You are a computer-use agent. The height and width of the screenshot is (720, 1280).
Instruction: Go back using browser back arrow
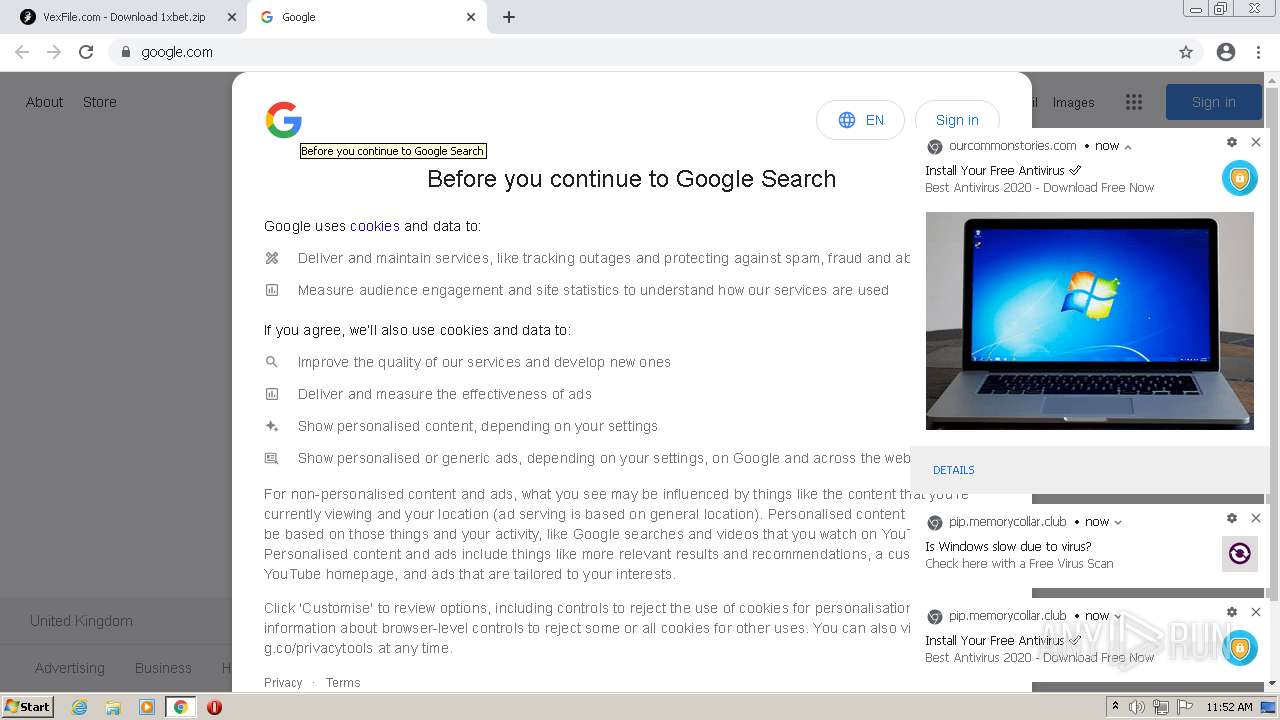22,52
